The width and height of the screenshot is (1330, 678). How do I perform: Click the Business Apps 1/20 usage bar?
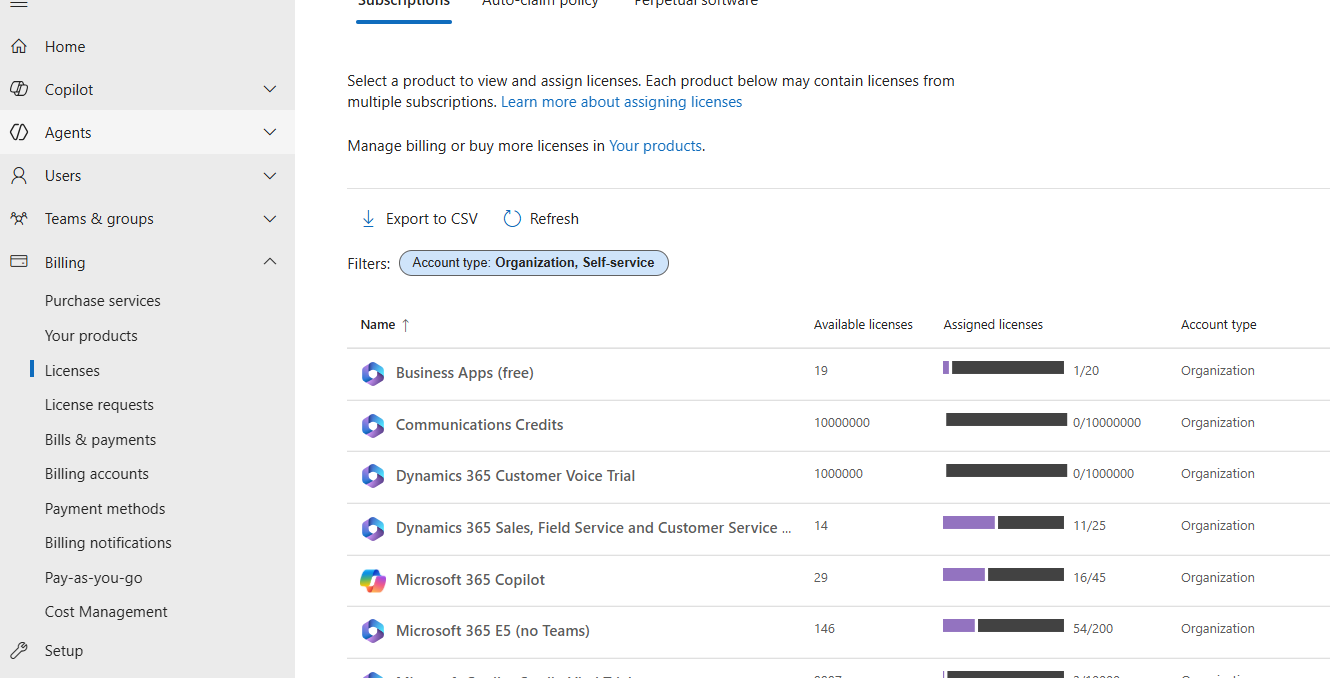click(x=1003, y=368)
